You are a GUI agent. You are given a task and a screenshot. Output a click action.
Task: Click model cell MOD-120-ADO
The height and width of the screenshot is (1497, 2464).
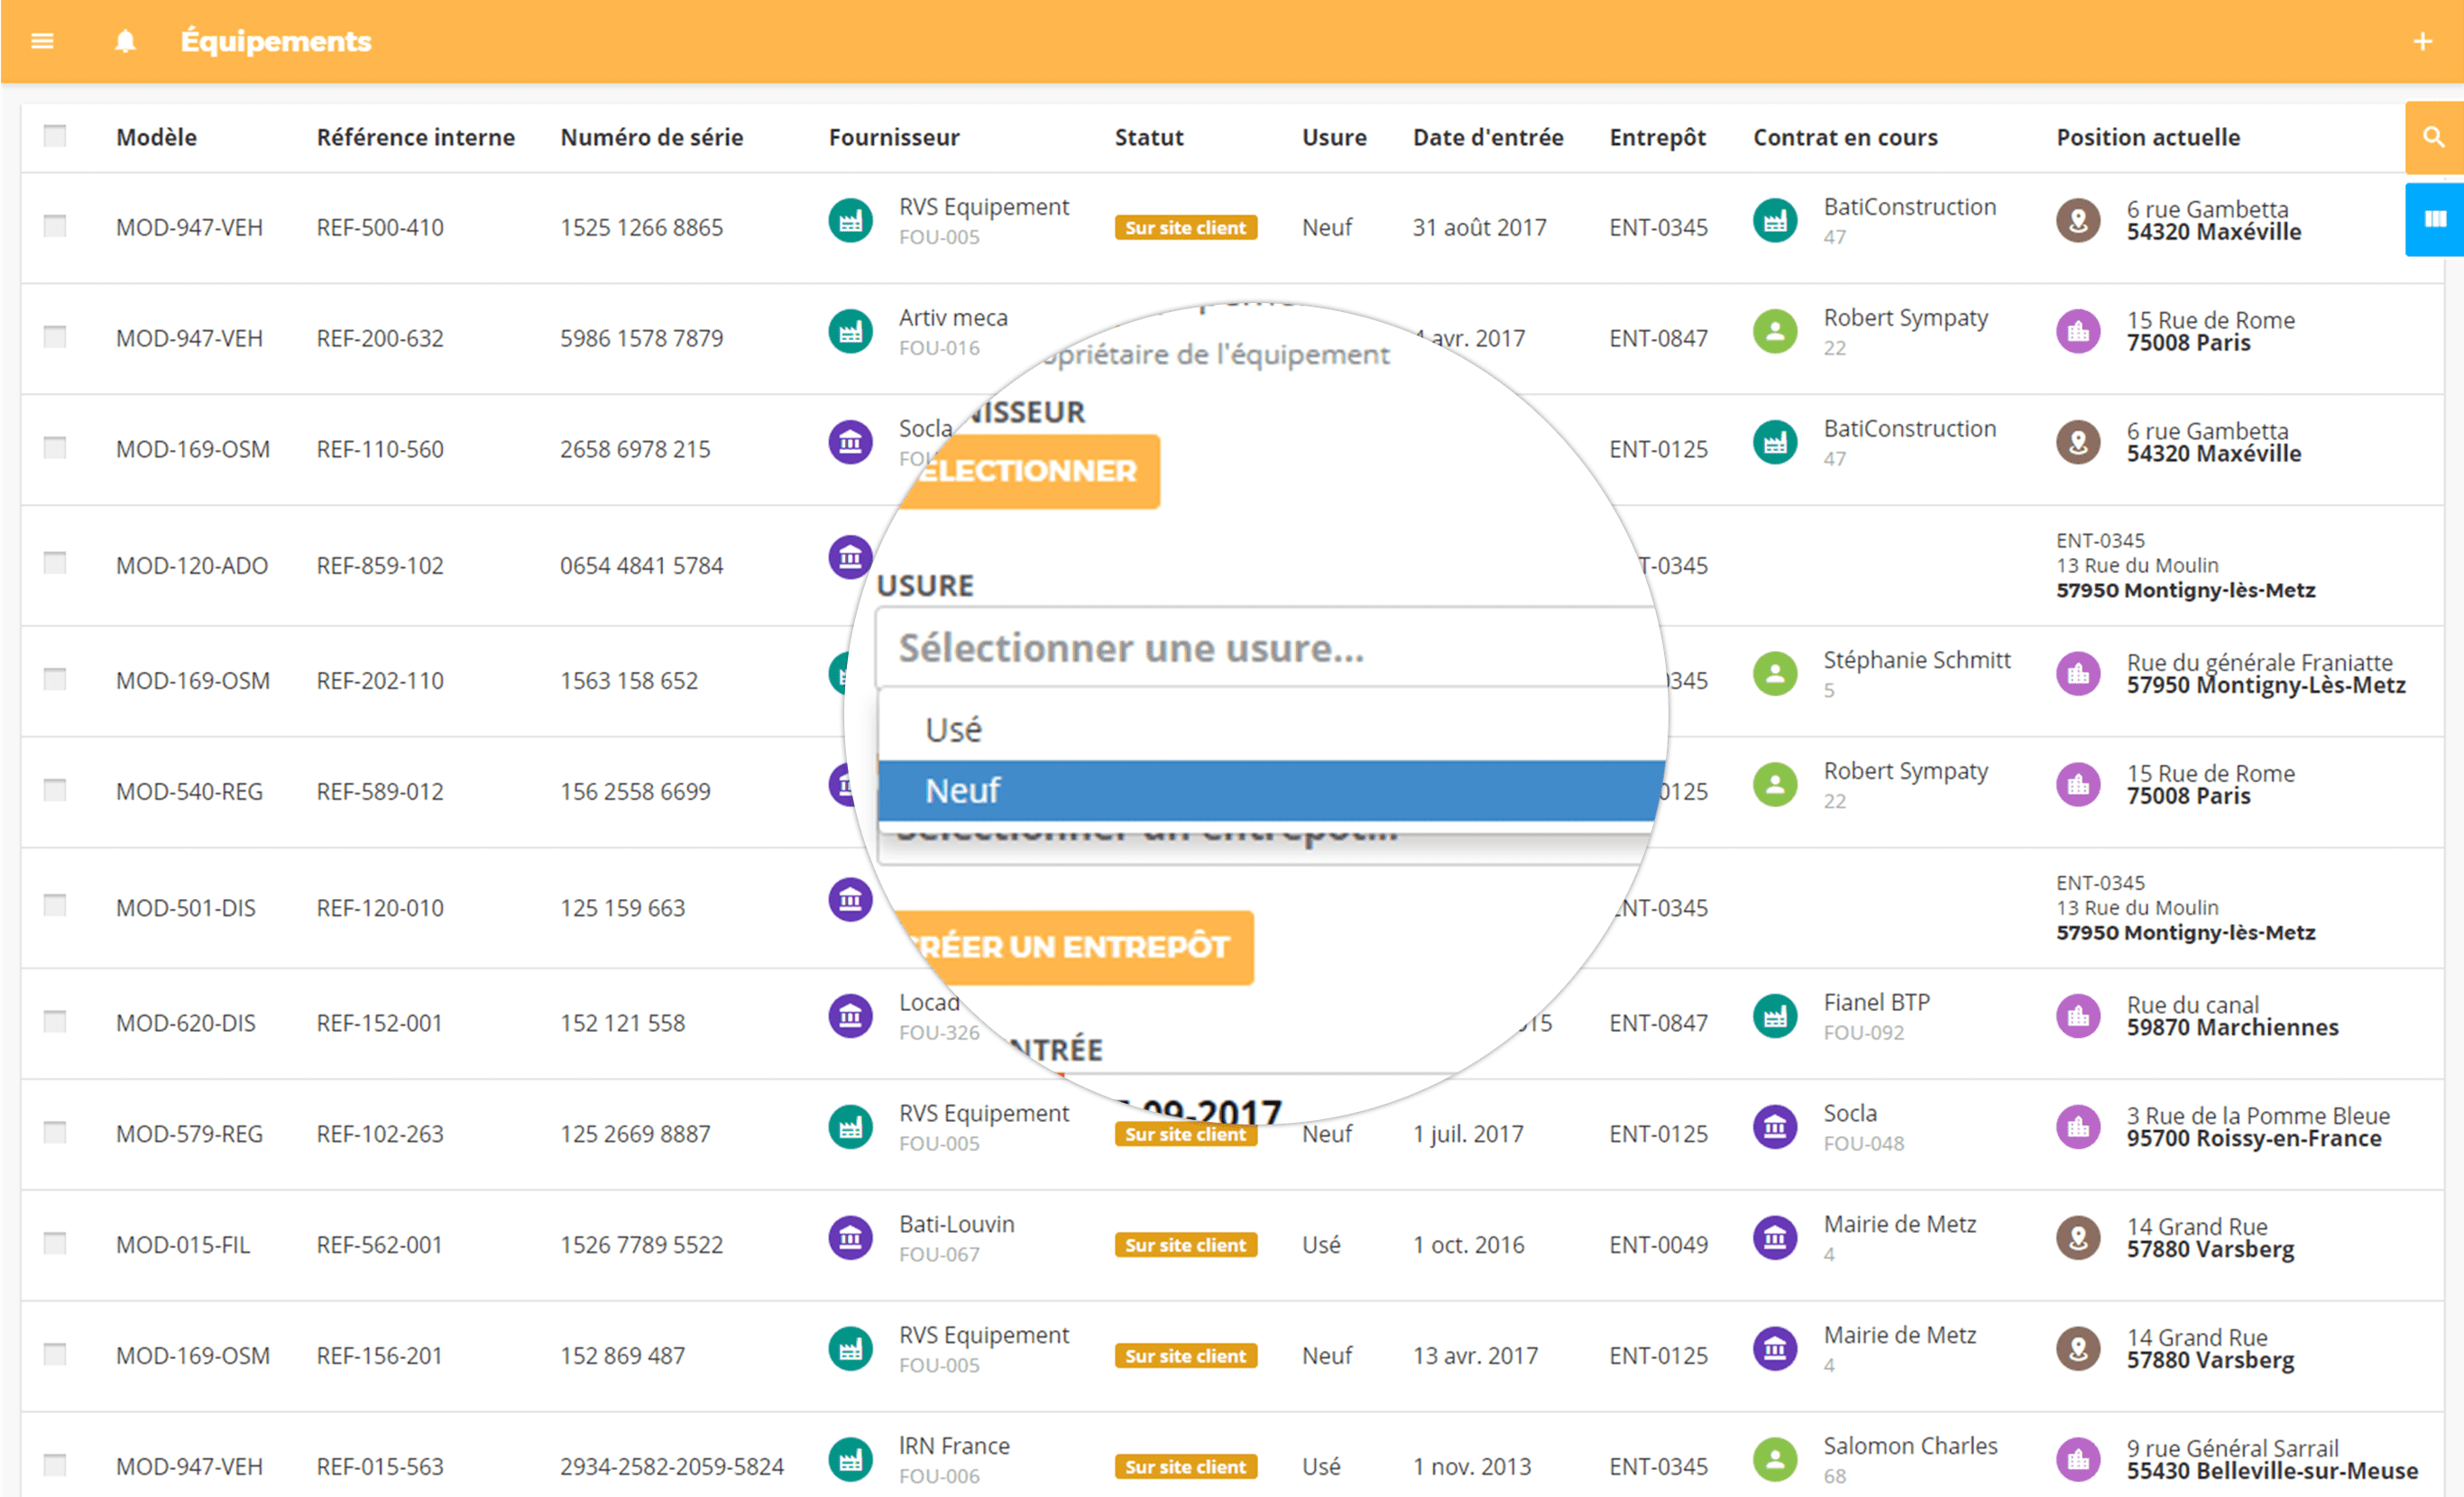coord(192,566)
